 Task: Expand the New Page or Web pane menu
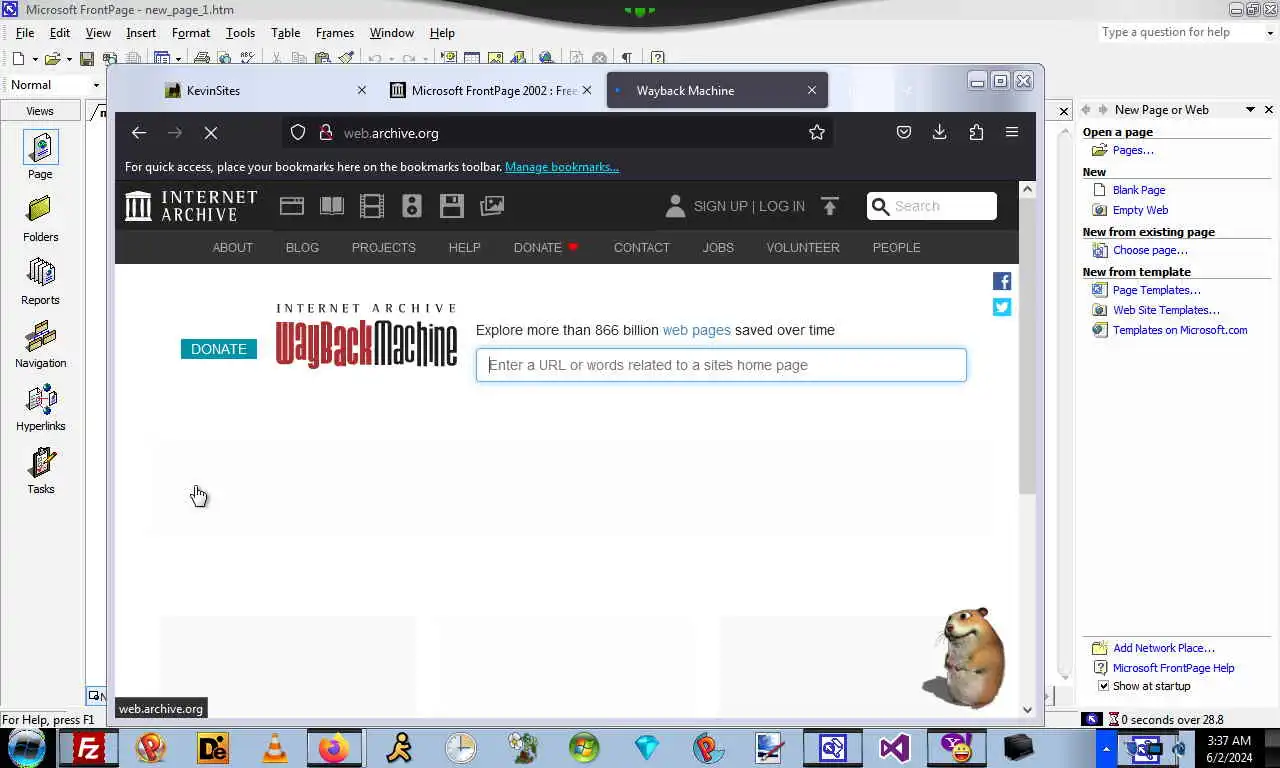(x=1250, y=110)
